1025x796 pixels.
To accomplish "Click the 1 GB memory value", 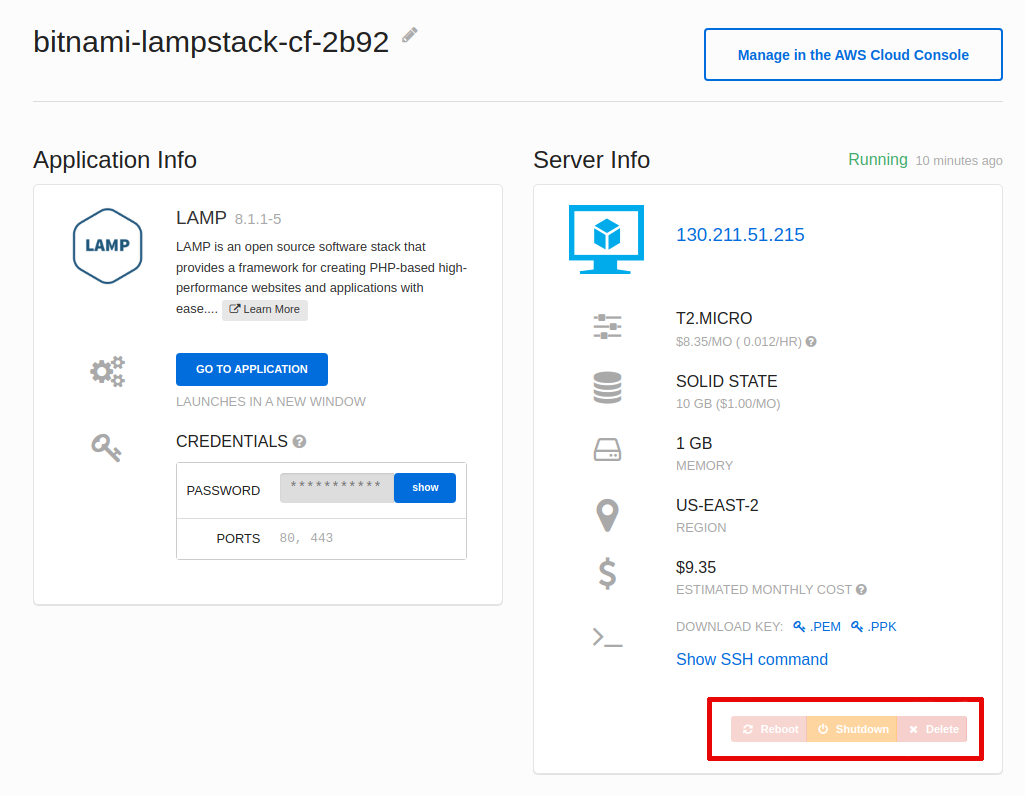I will pos(694,443).
